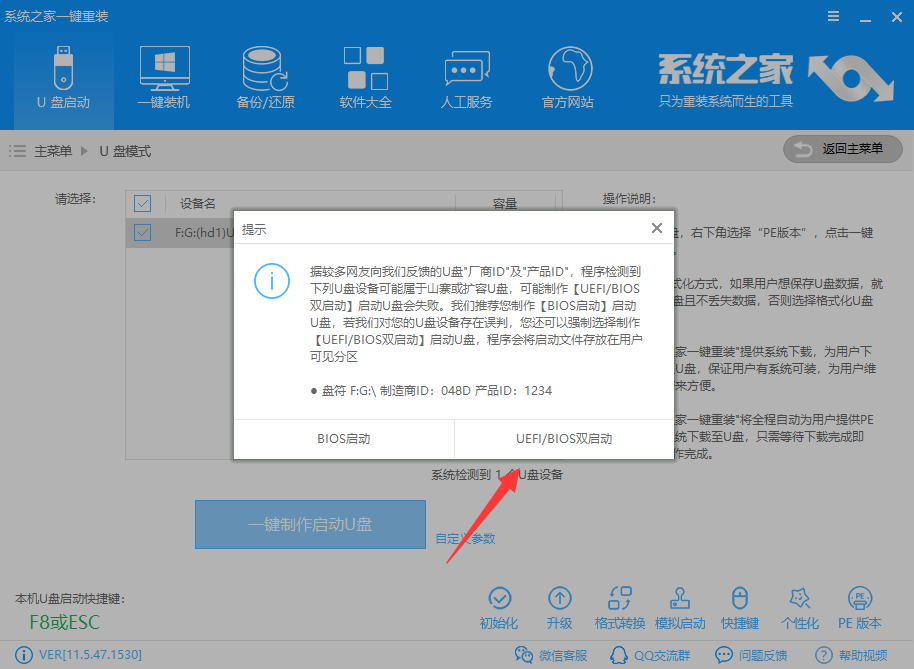Choose UEFI/BIOS双启动 in the prompt
This screenshot has height=669, width=914.
point(564,440)
